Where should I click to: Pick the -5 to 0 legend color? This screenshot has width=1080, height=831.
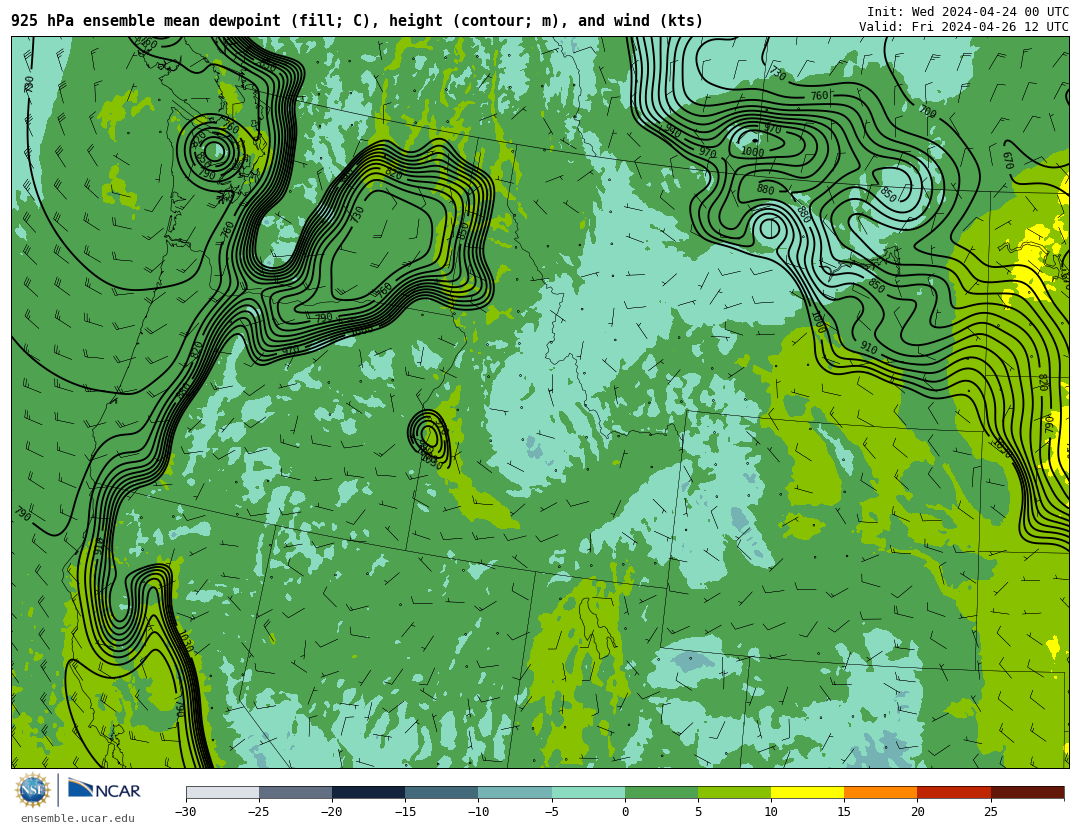click(x=588, y=792)
